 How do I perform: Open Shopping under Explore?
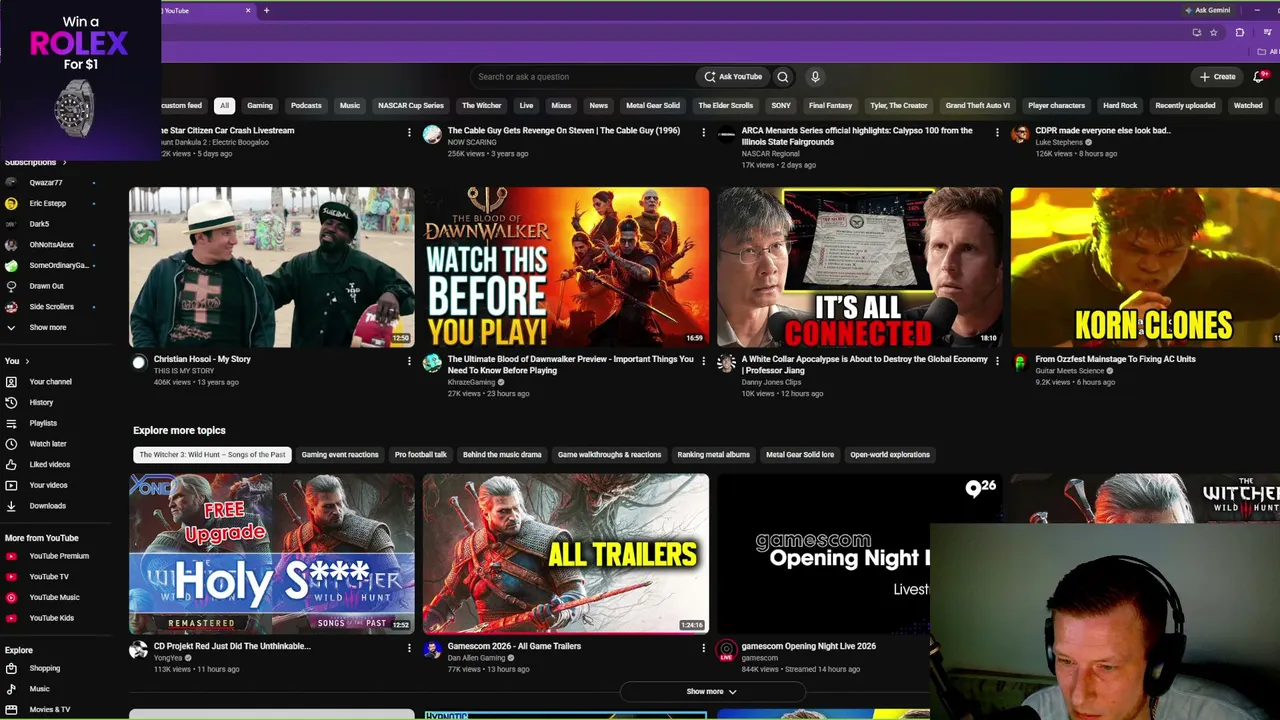(44, 669)
